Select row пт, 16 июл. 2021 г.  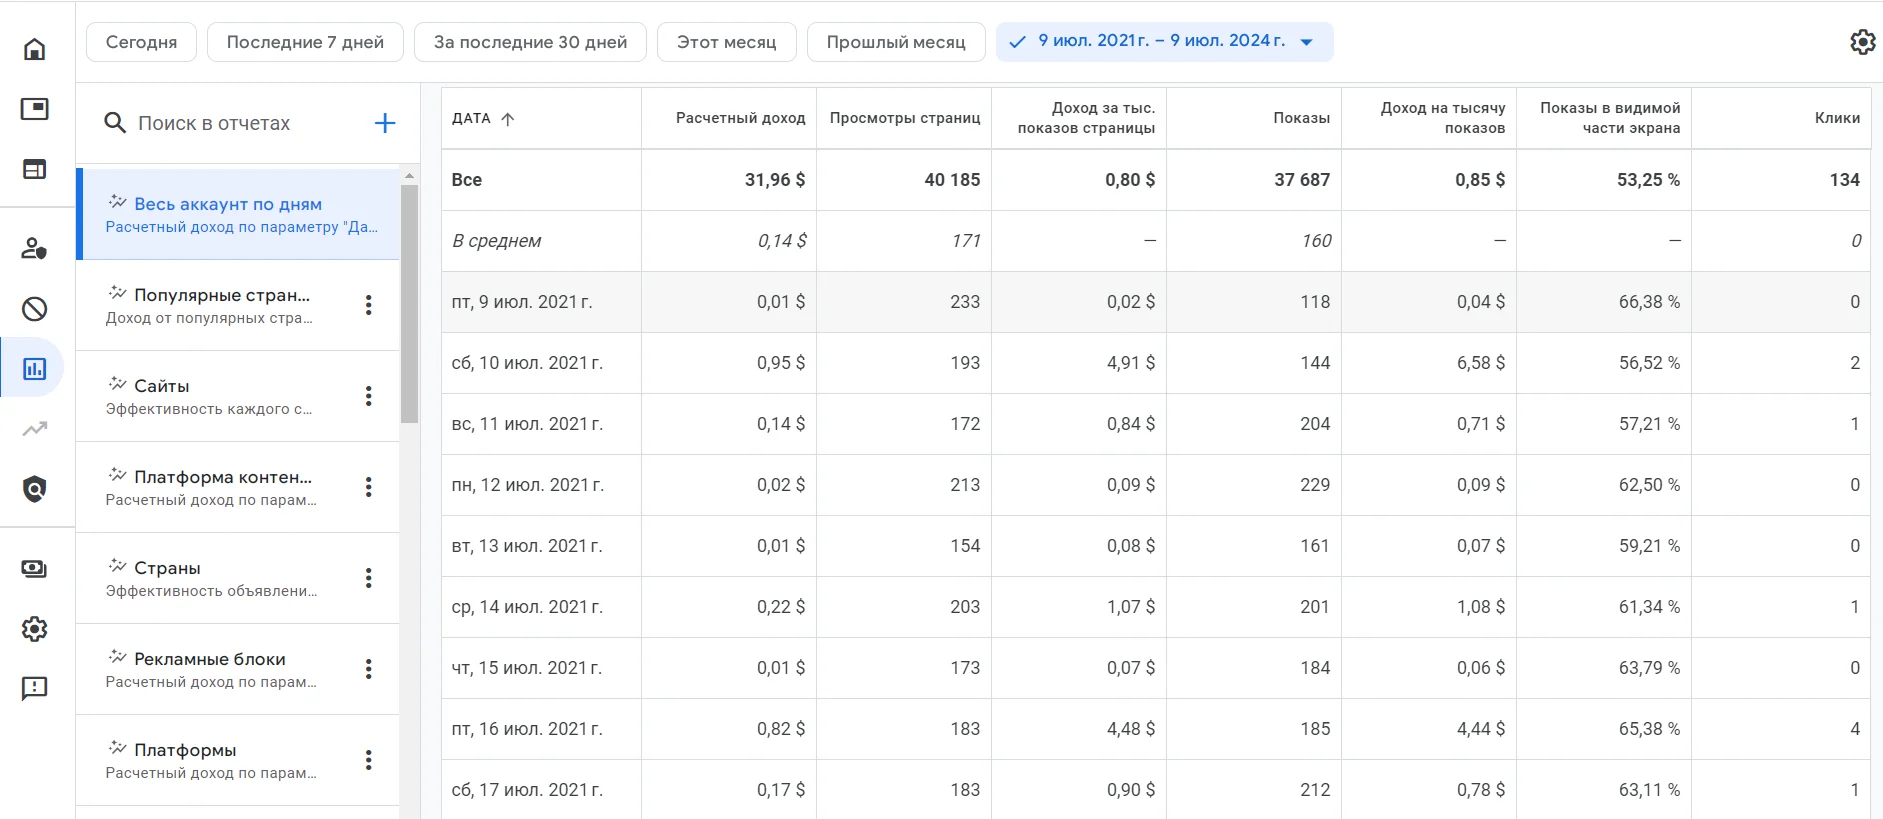[x=1156, y=729]
